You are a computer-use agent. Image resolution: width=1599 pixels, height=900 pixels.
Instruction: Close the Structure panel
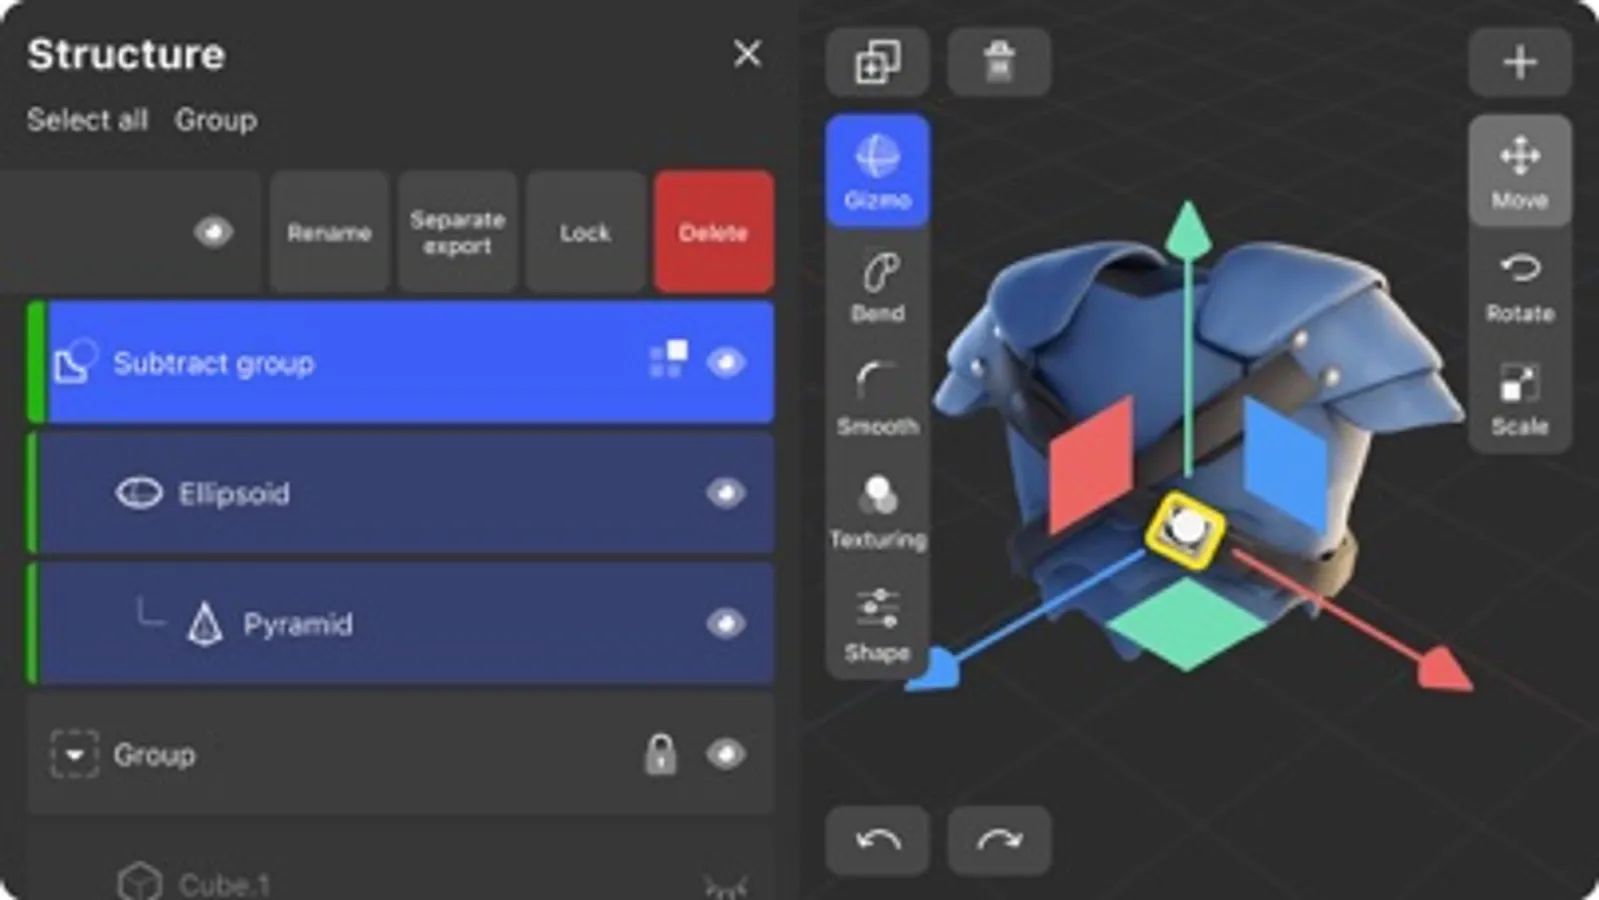(x=747, y=53)
